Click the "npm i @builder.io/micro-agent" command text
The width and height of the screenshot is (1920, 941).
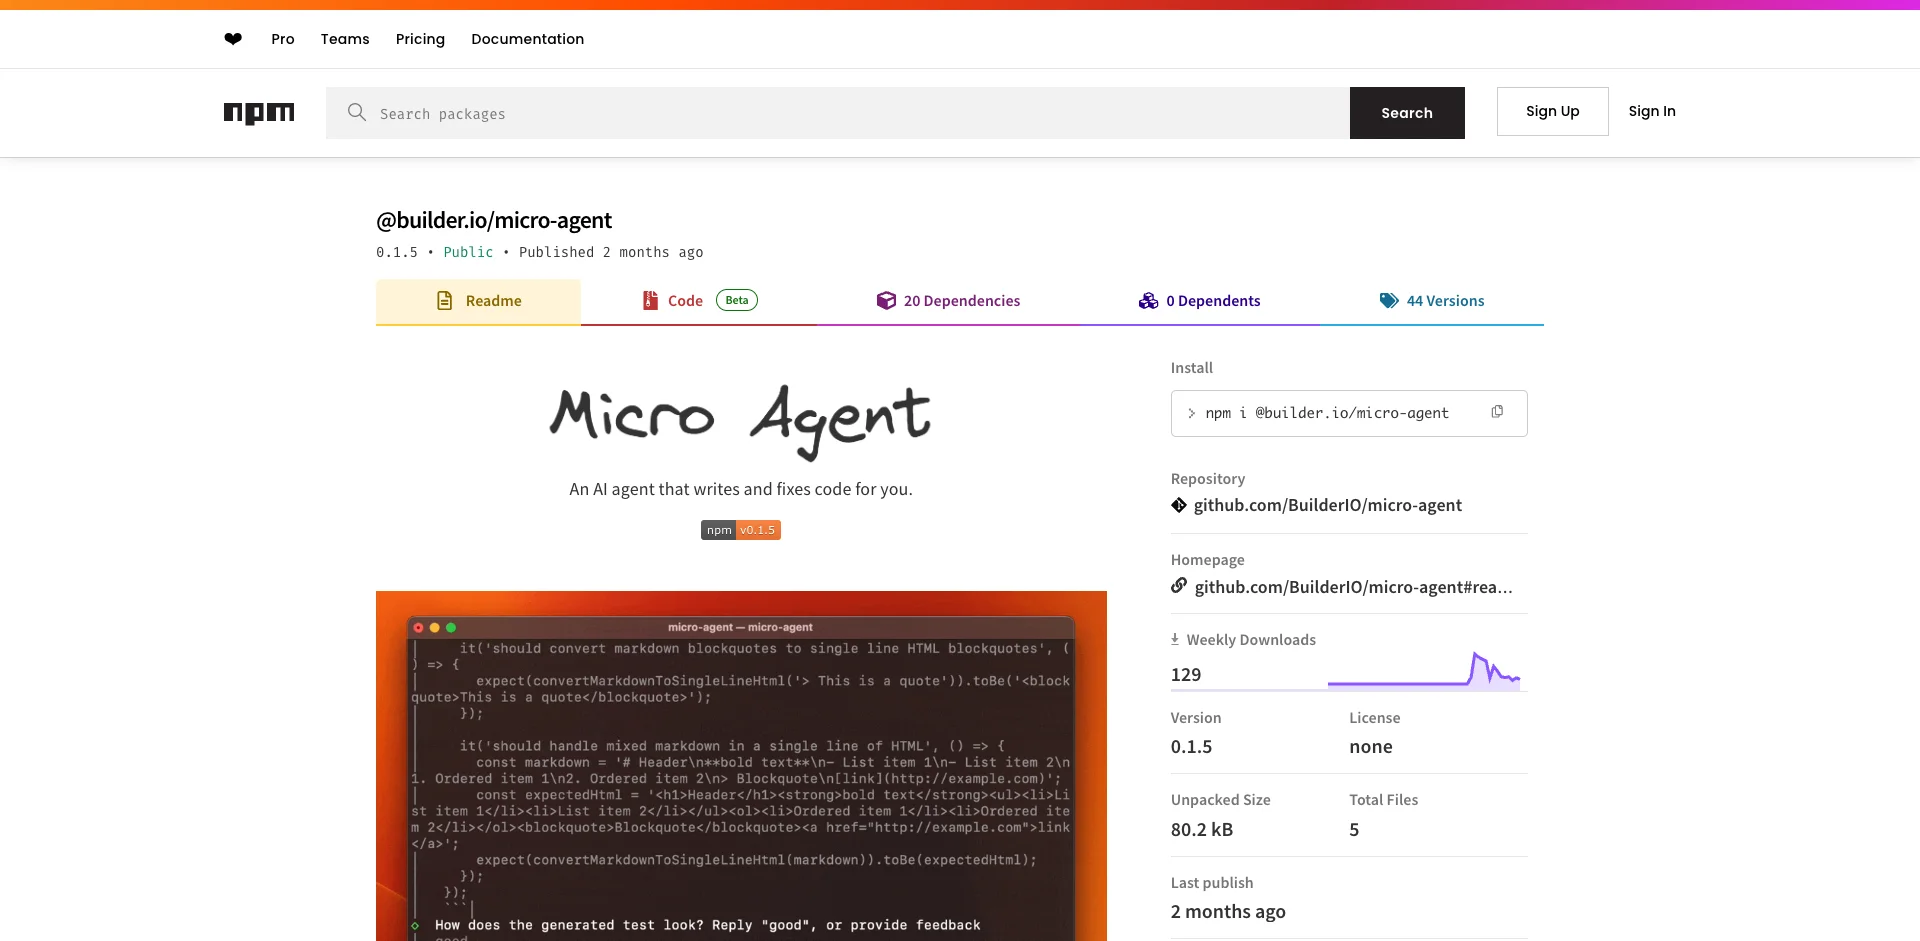tap(1327, 413)
